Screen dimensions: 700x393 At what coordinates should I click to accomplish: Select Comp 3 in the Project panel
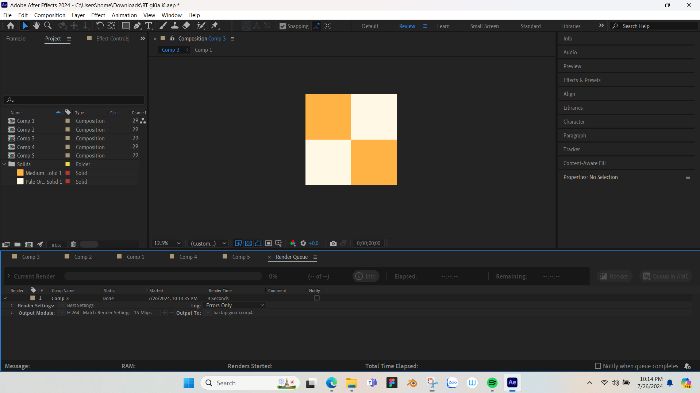click(25, 138)
